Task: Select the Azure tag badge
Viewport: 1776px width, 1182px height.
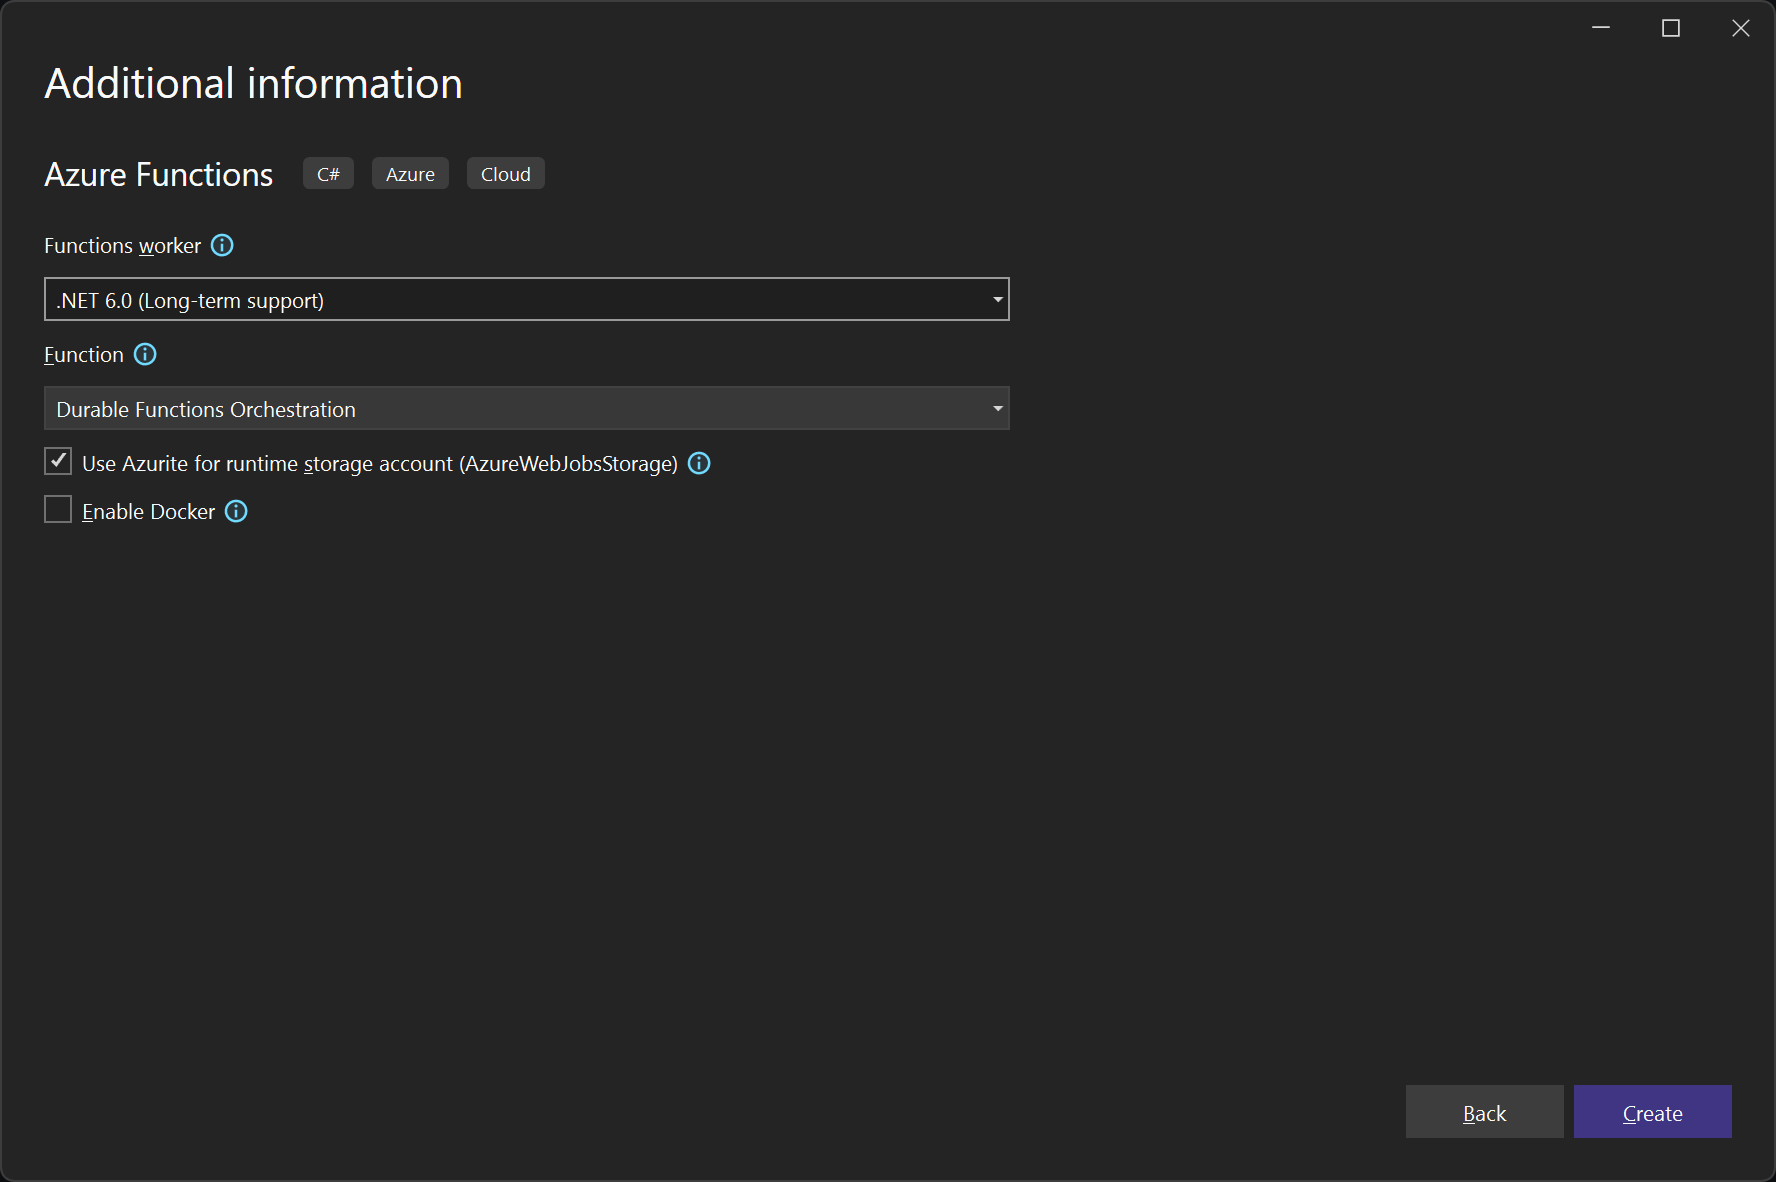Action: tap(410, 173)
